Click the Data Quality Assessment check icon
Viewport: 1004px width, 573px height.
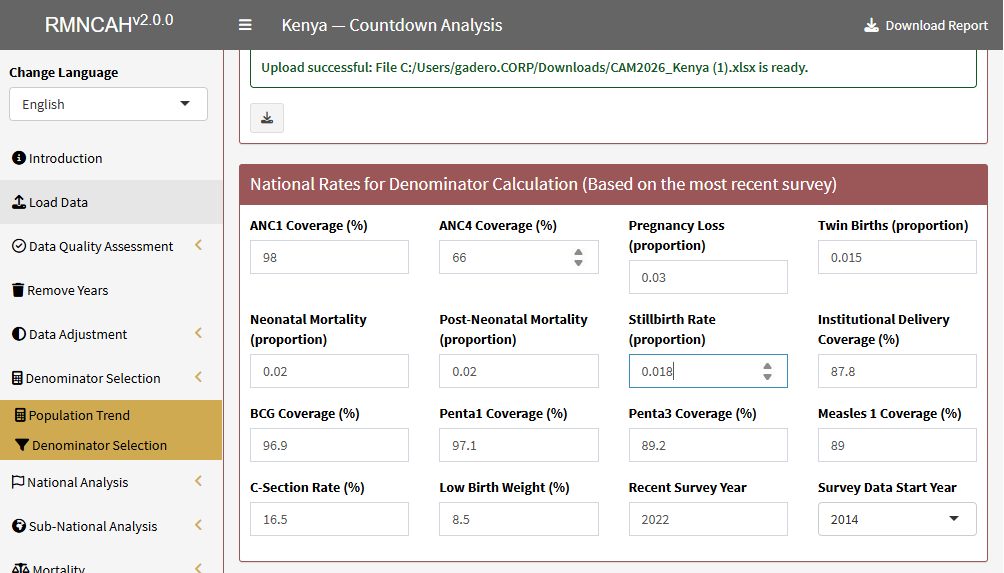pos(19,246)
